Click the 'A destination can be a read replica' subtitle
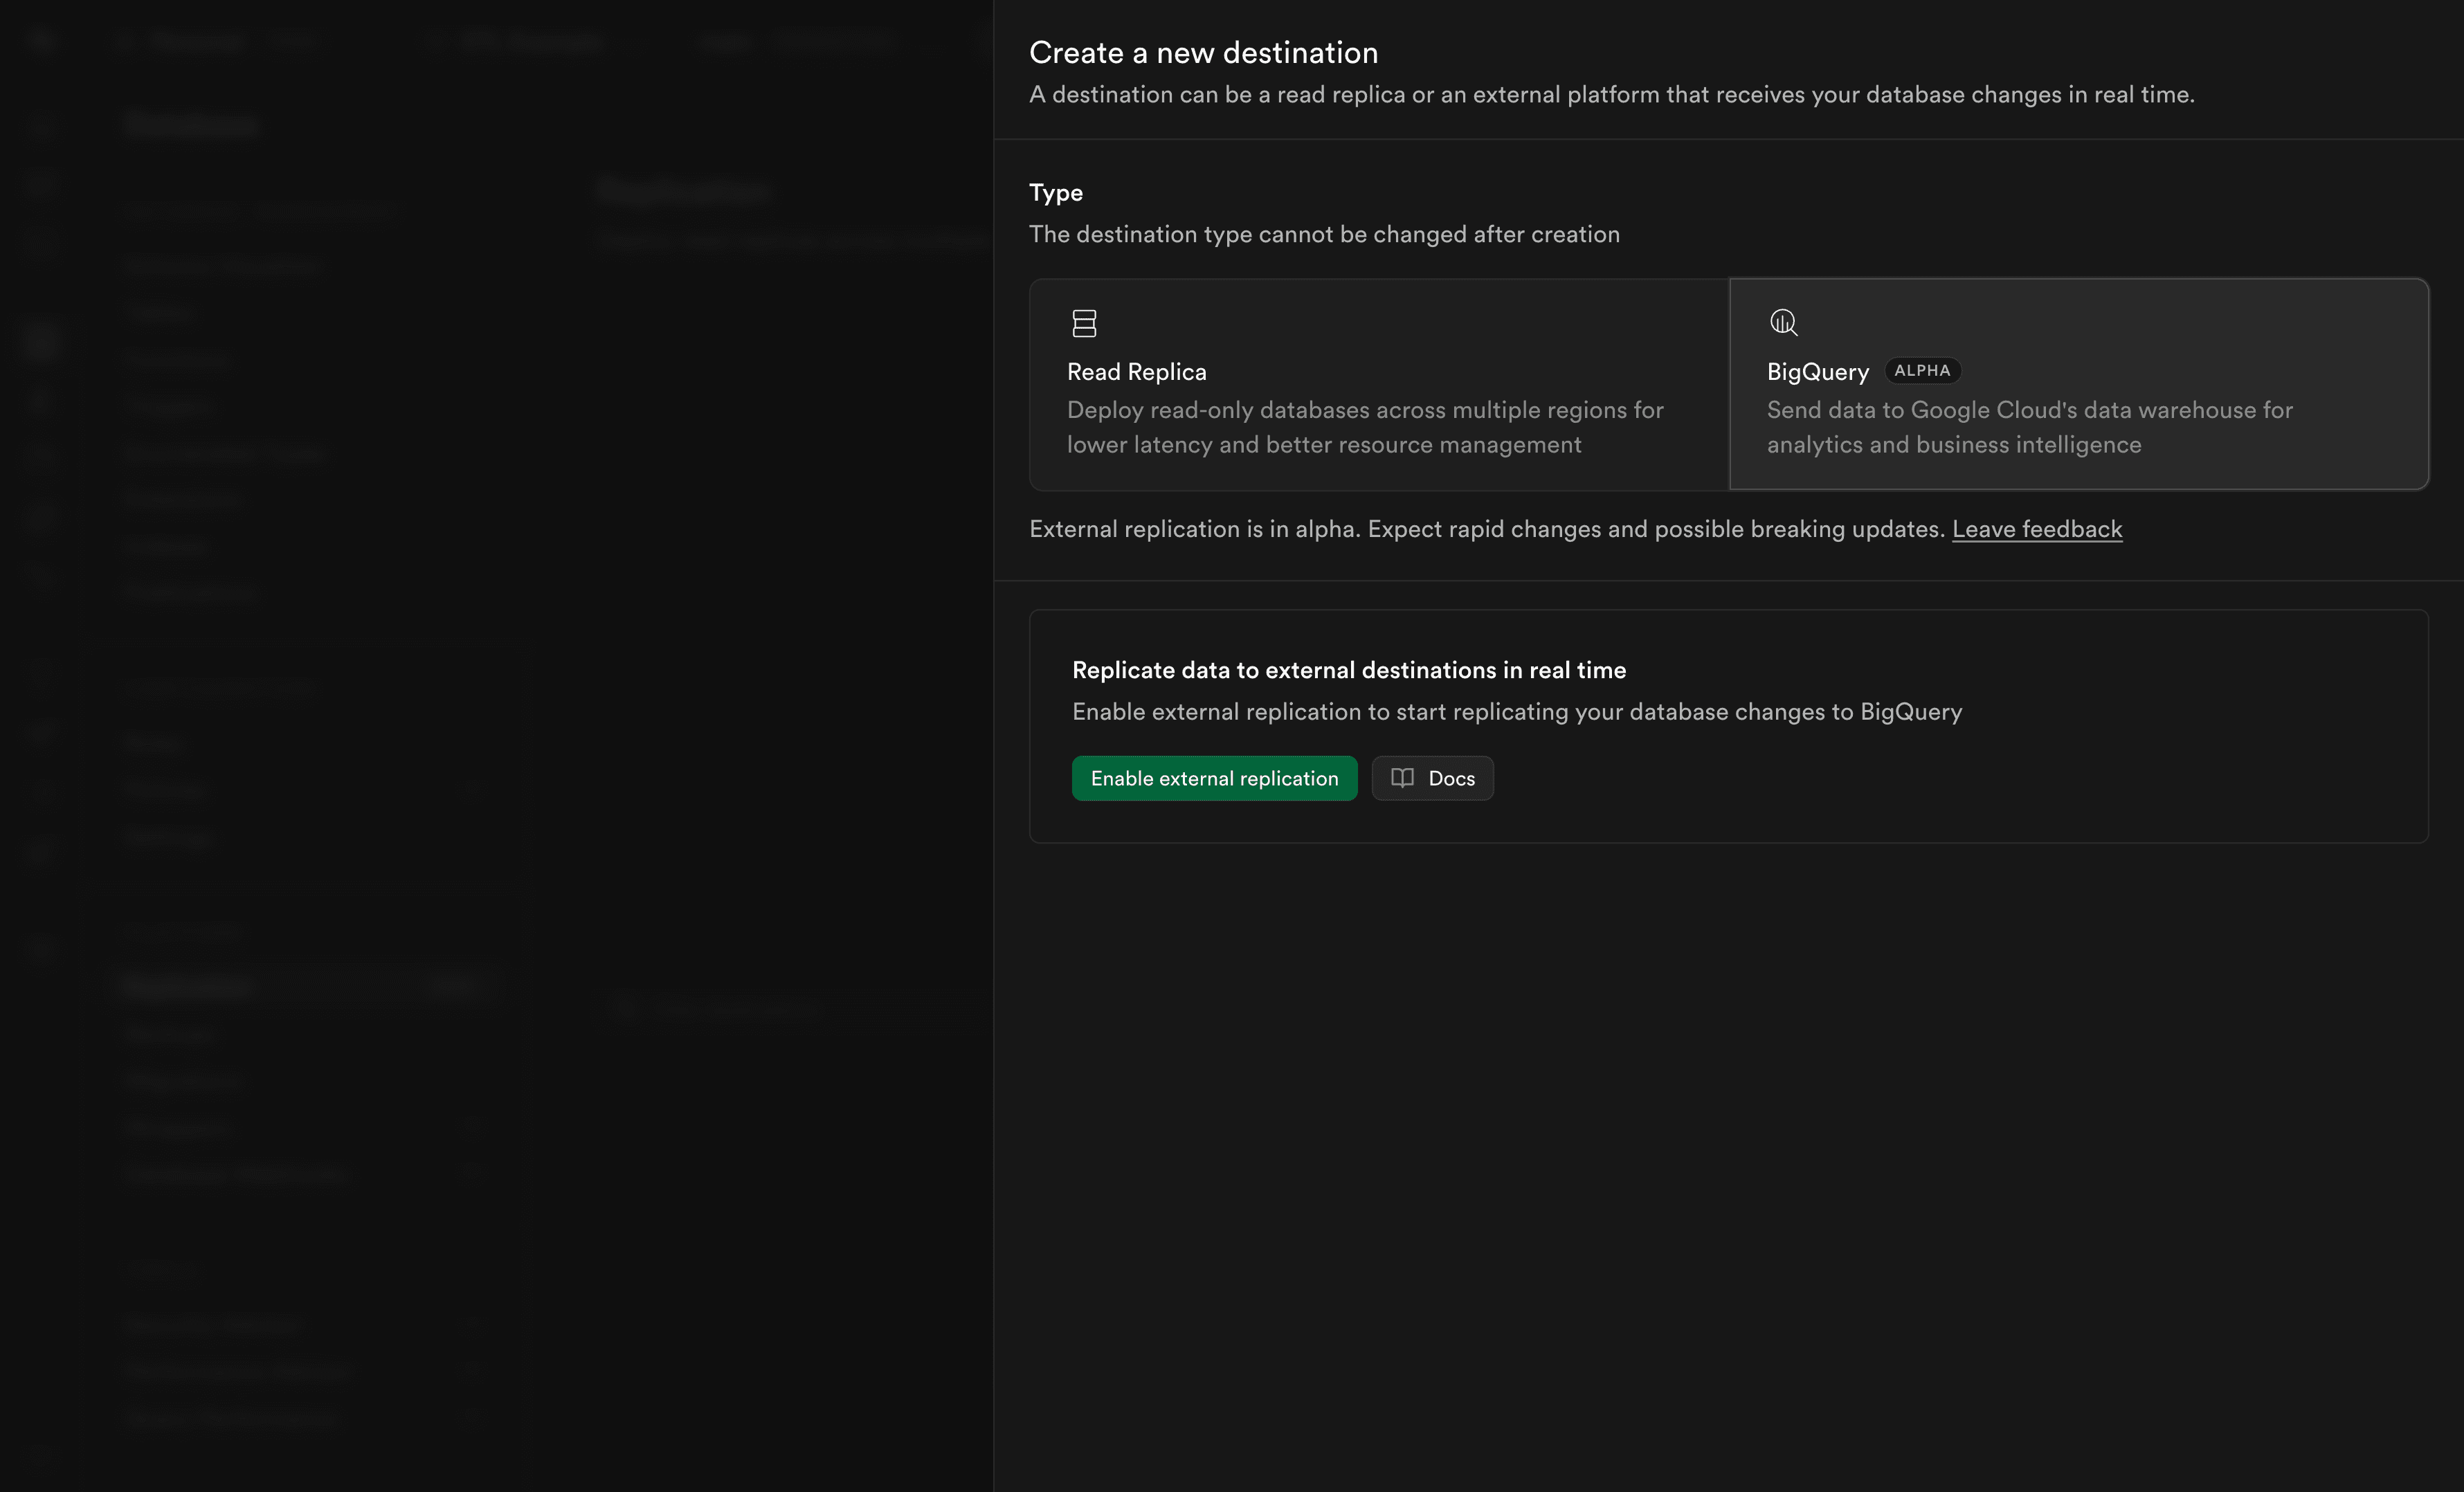Image resolution: width=2464 pixels, height=1492 pixels. pyautogui.click(x=1612, y=95)
